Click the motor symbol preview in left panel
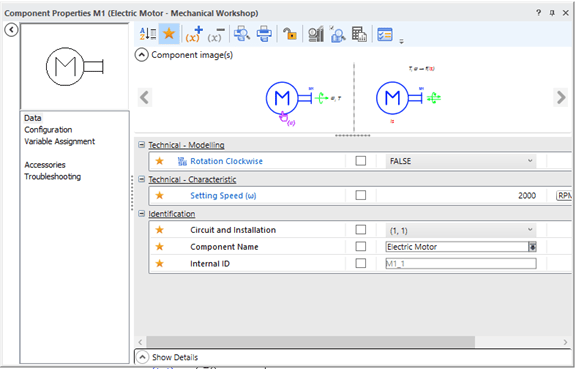Image resolution: width=576 pixels, height=369 pixels. pyautogui.click(x=75, y=67)
